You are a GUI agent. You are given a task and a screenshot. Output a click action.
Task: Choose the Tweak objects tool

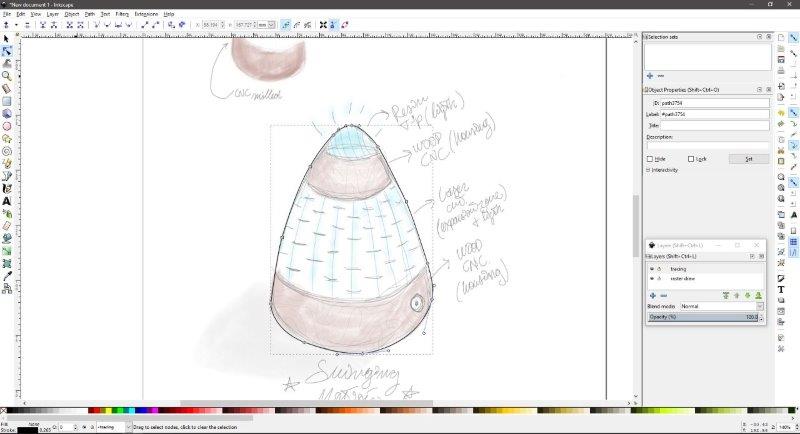pos(7,64)
